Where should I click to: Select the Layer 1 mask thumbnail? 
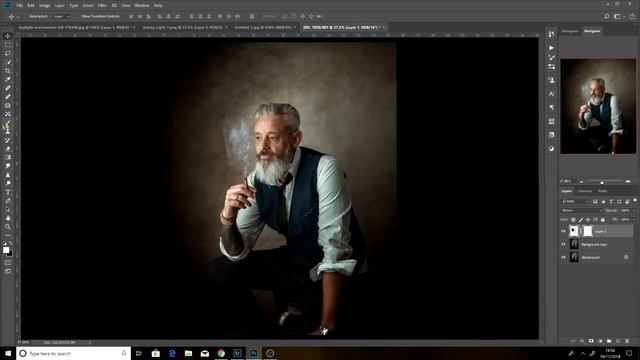587,231
